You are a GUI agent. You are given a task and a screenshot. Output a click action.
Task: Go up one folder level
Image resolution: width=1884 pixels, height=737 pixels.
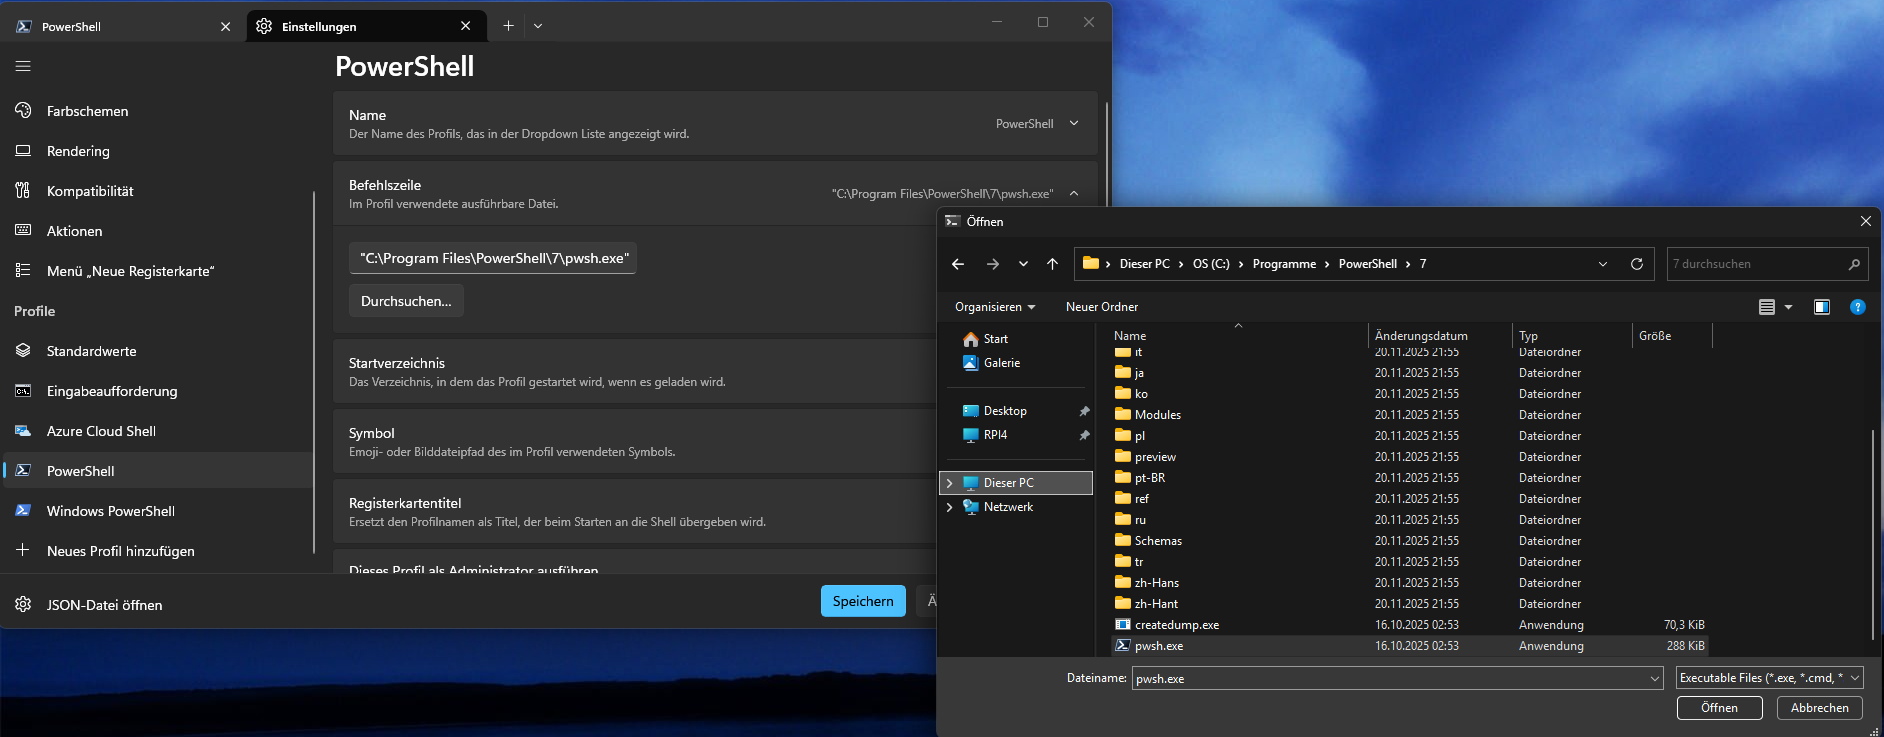tap(1052, 264)
